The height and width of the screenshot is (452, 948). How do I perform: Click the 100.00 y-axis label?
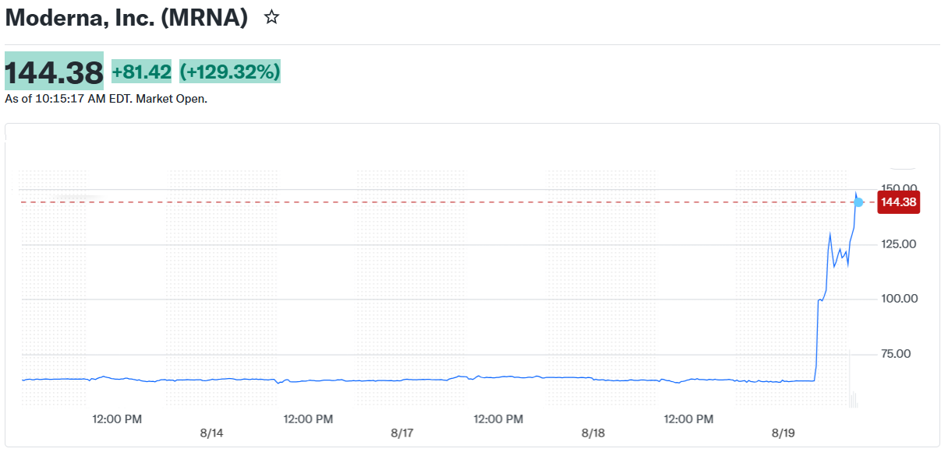900,299
